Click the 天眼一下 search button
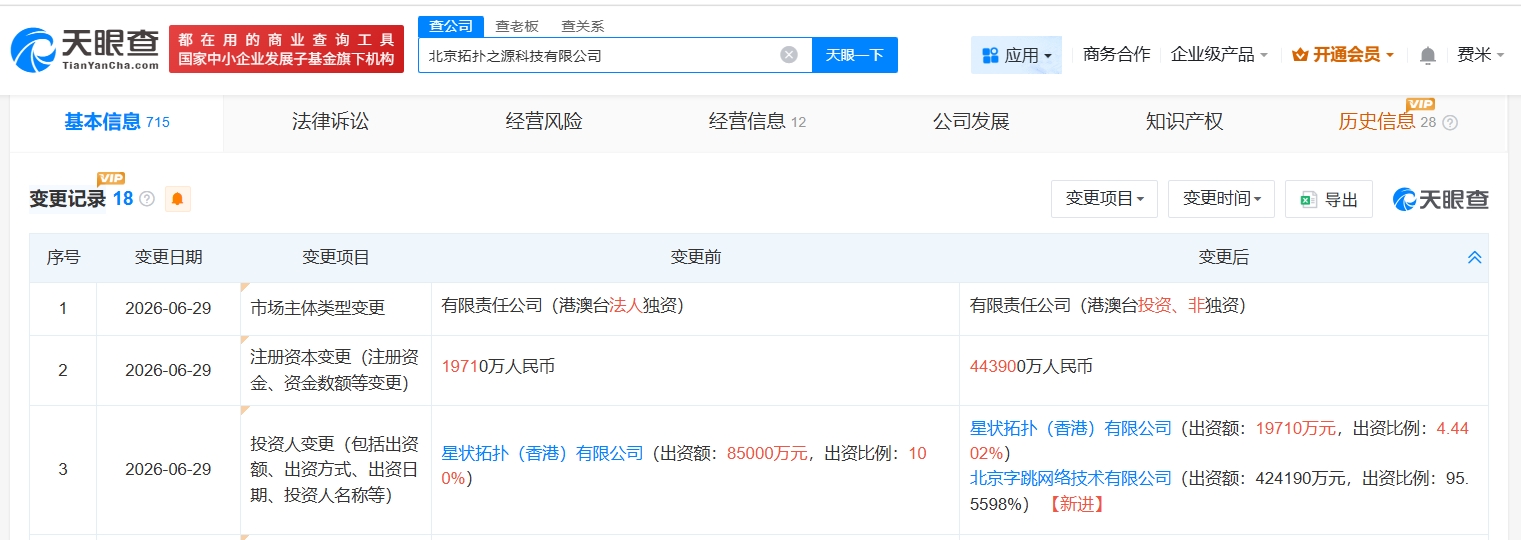The width and height of the screenshot is (1521, 540). click(x=855, y=55)
